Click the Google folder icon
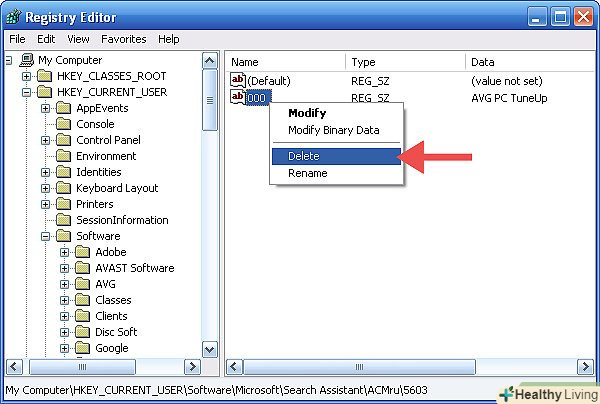This screenshot has width=600, height=404. [x=83, y=348]
